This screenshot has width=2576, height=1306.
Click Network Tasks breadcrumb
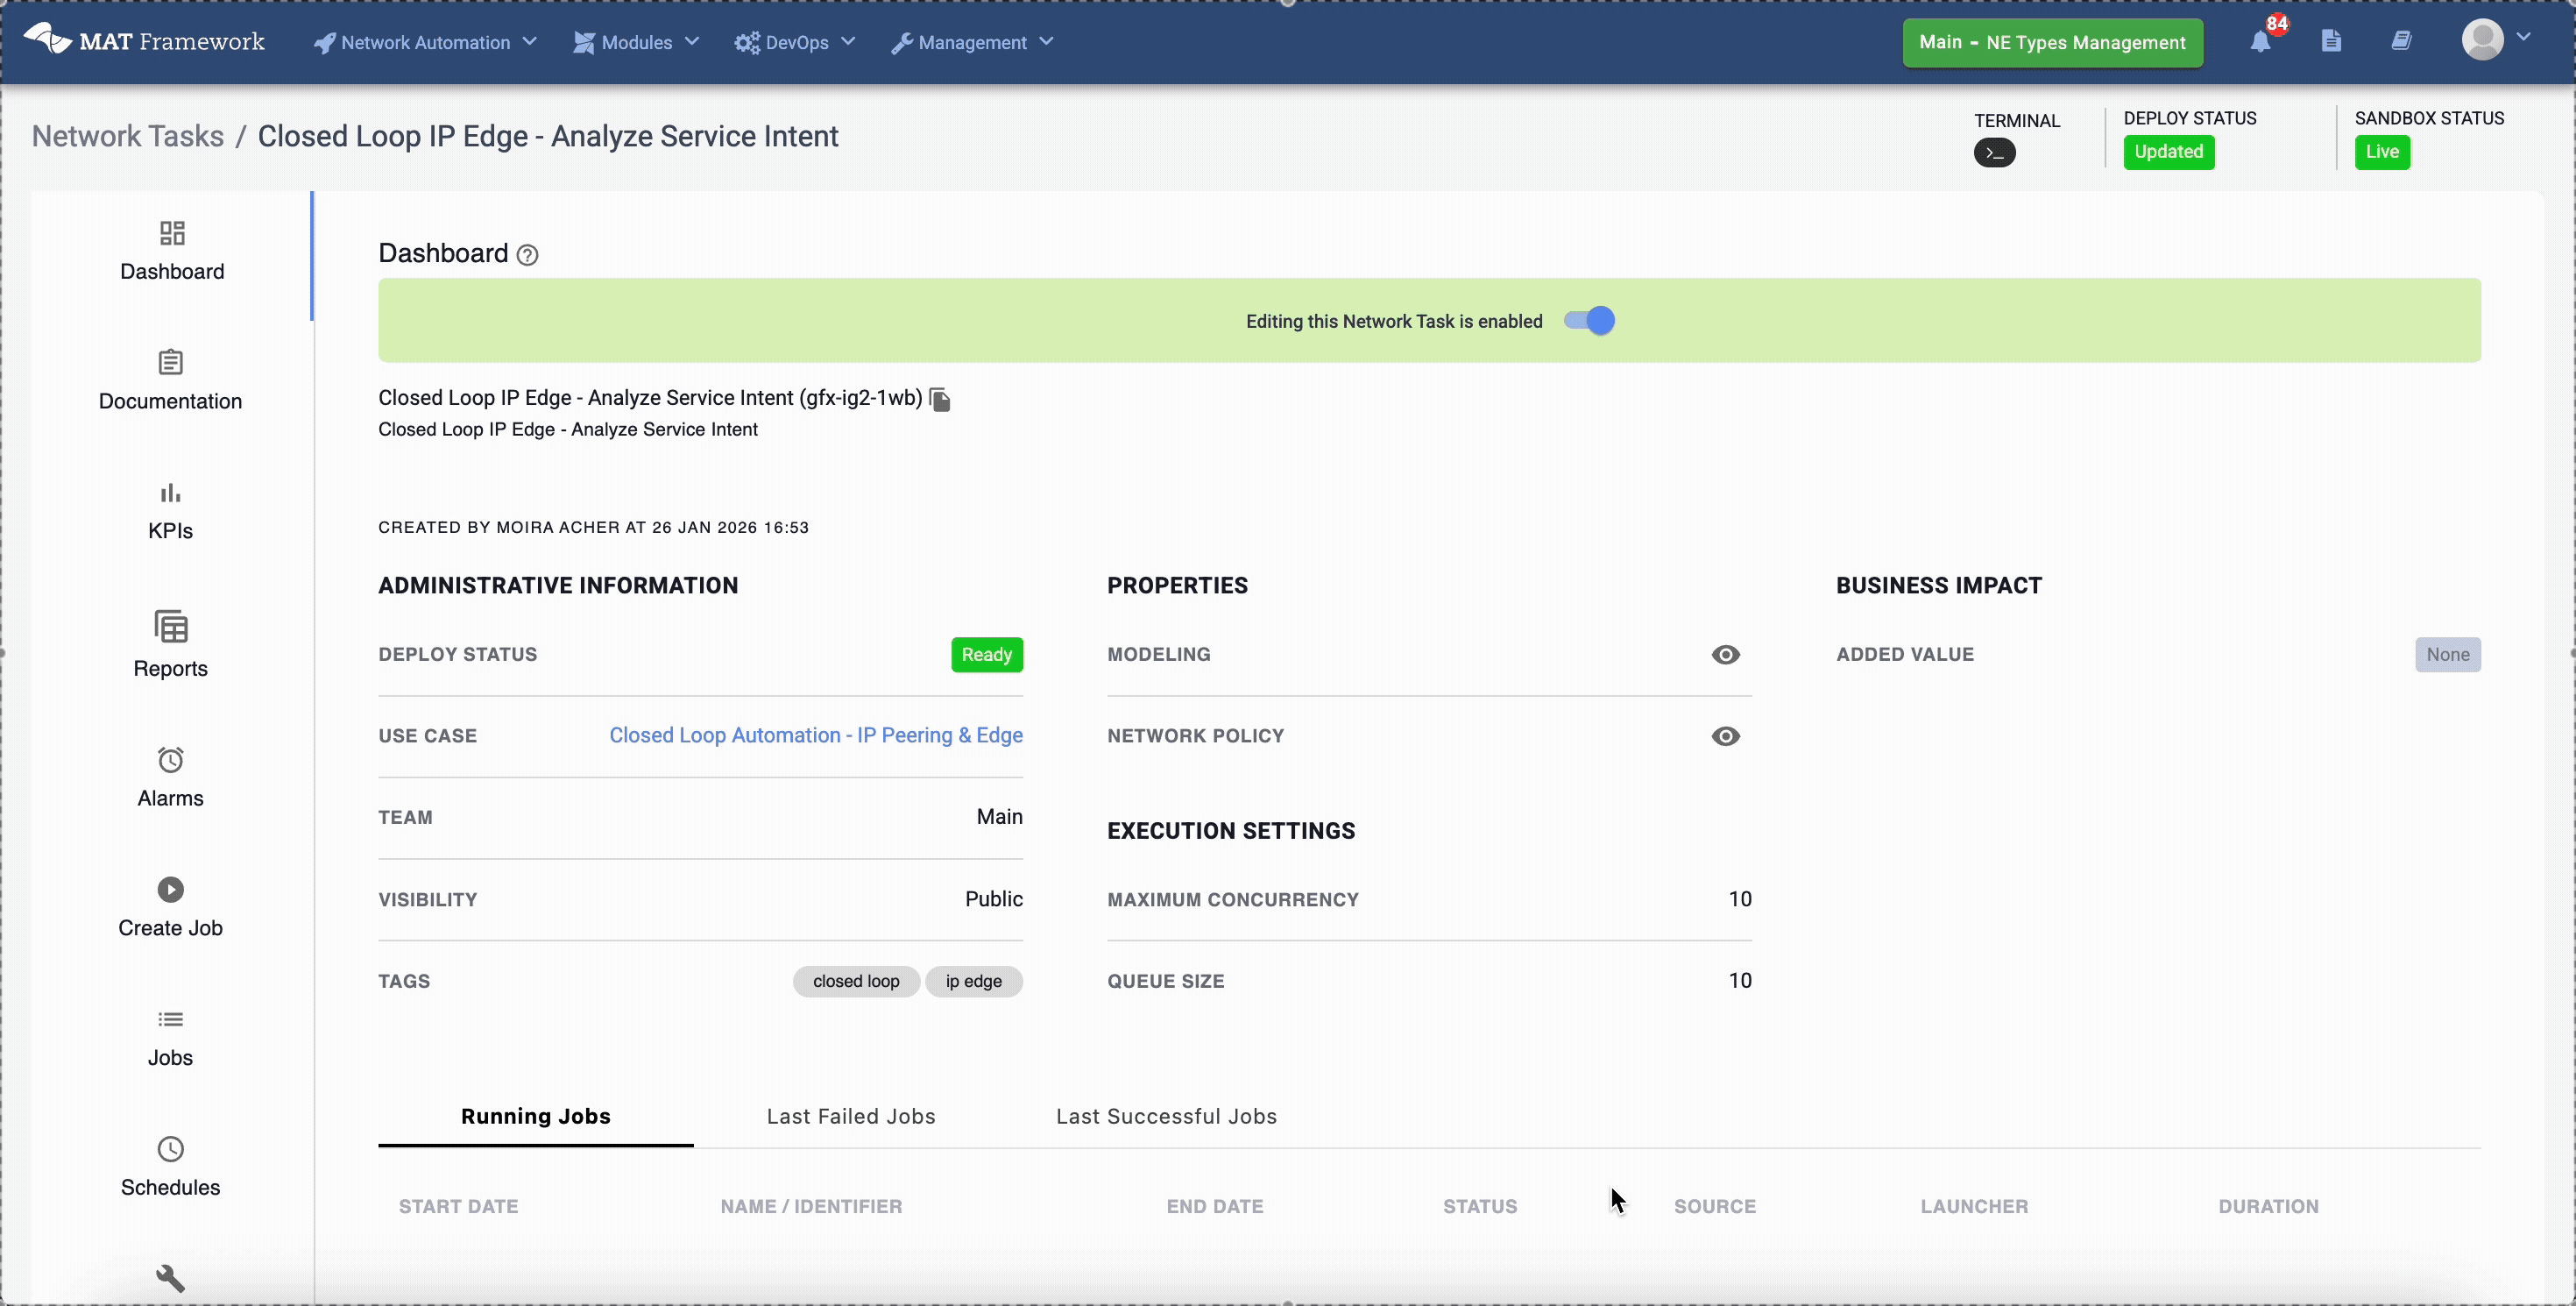point(128,136)
